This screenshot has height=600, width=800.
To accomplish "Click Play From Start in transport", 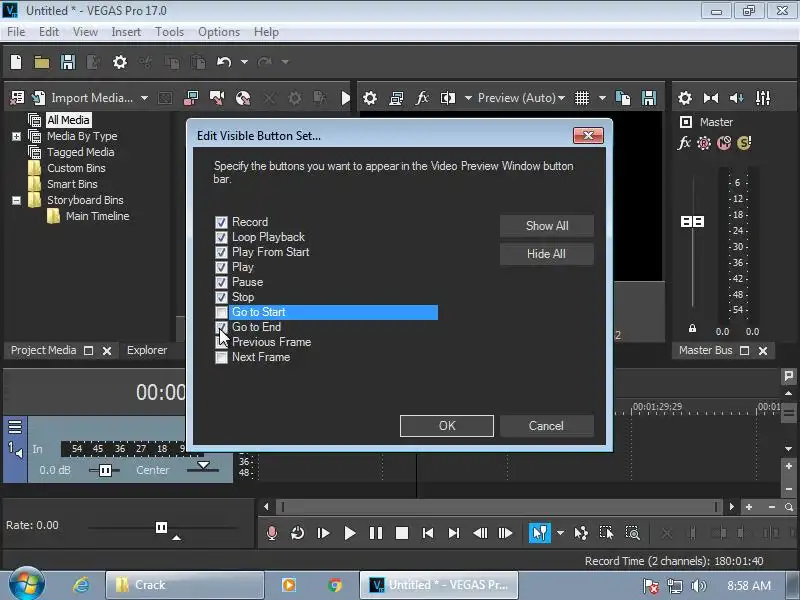I will pyautogui.click(x=323, y=533).
